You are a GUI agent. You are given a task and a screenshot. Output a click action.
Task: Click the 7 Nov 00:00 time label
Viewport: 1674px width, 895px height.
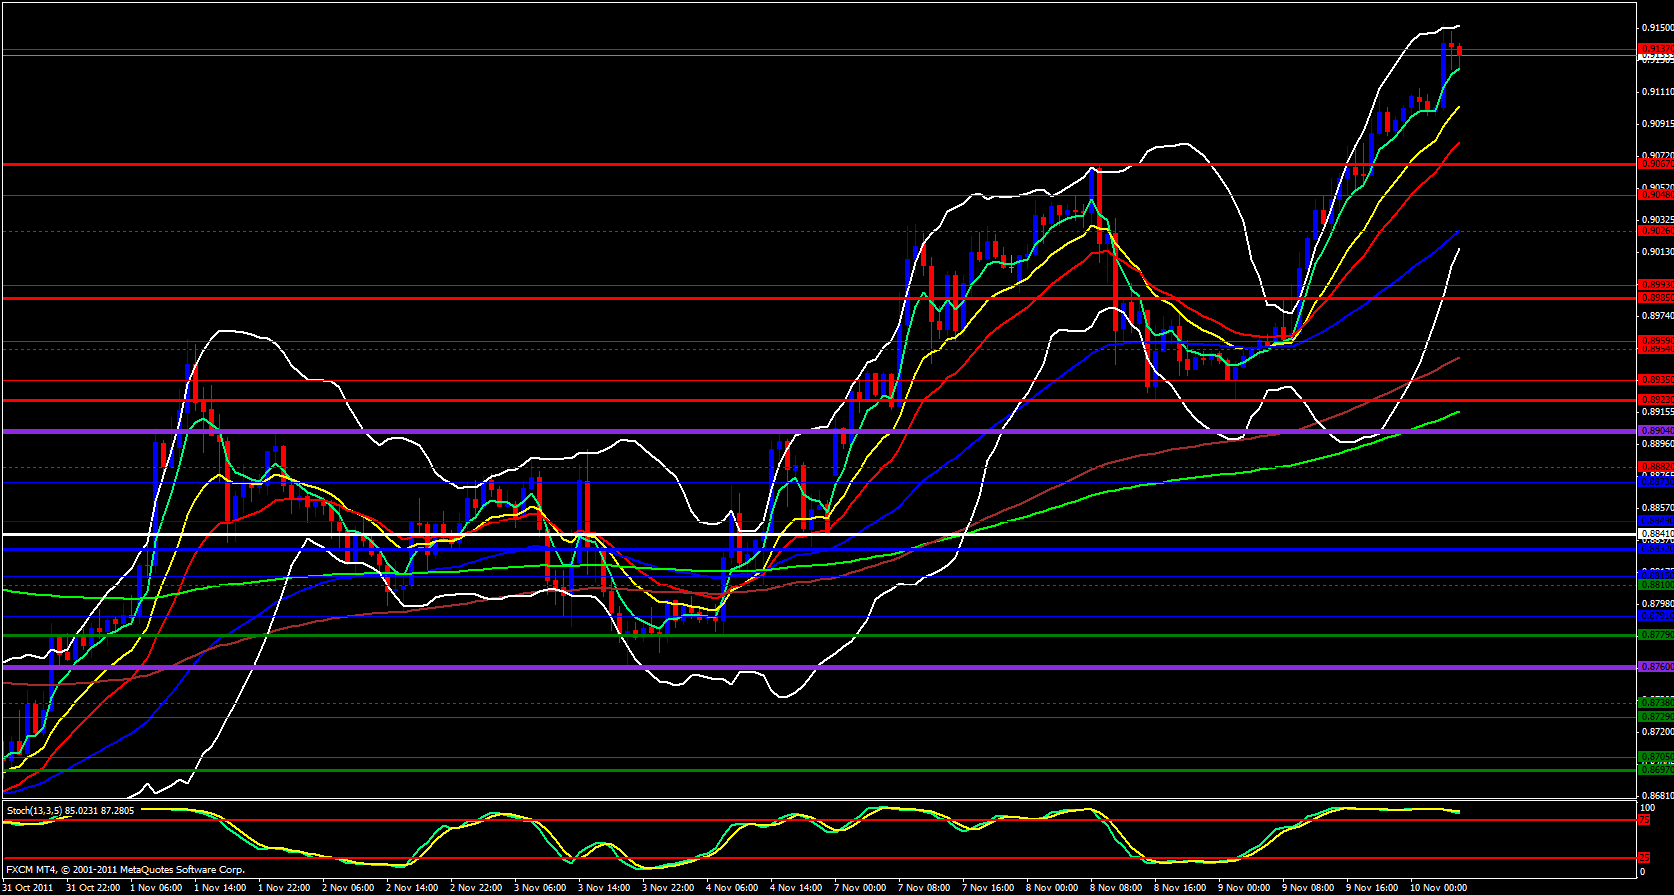(x=860, y=888)
